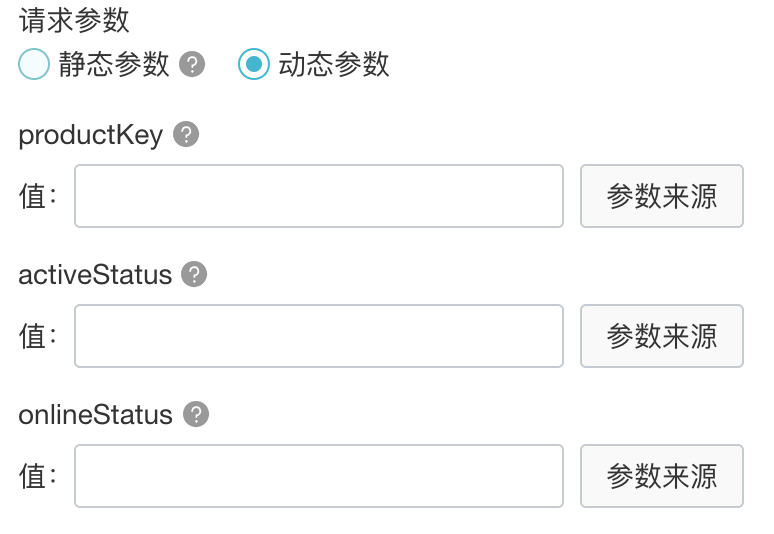Click the 动态参数 label text
774x534 pixels.
tap(334, 65)
